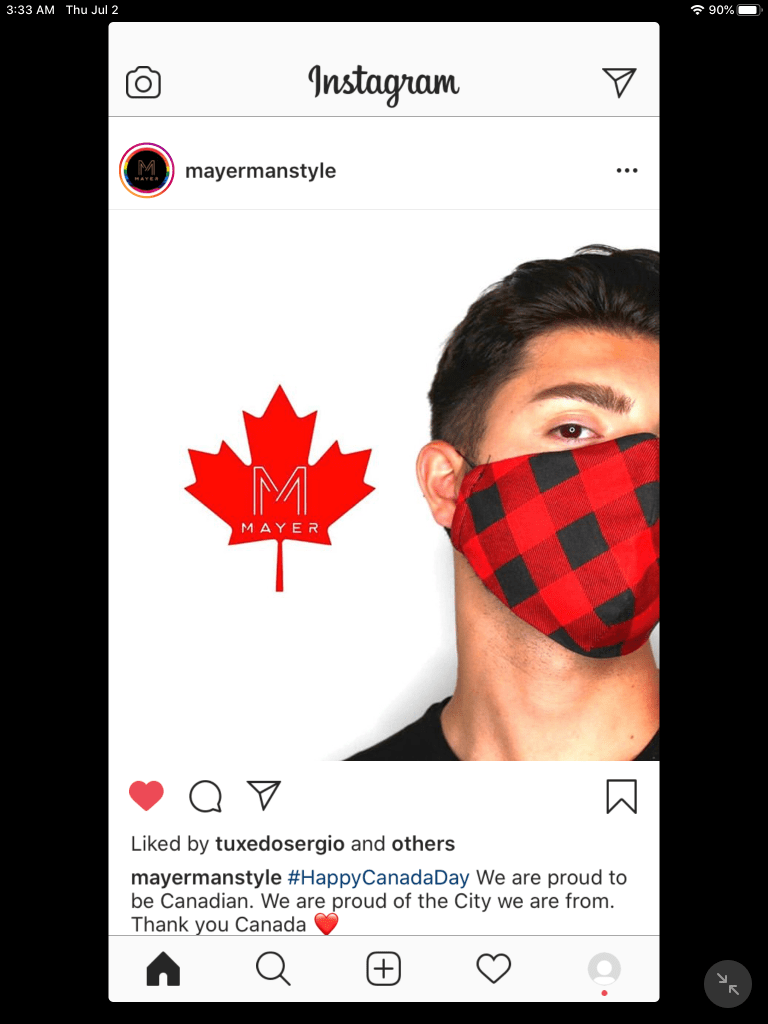The image size is (768, 1024).
Task: Open the post's three-dot options menu
Action: (x=626, y=170)
